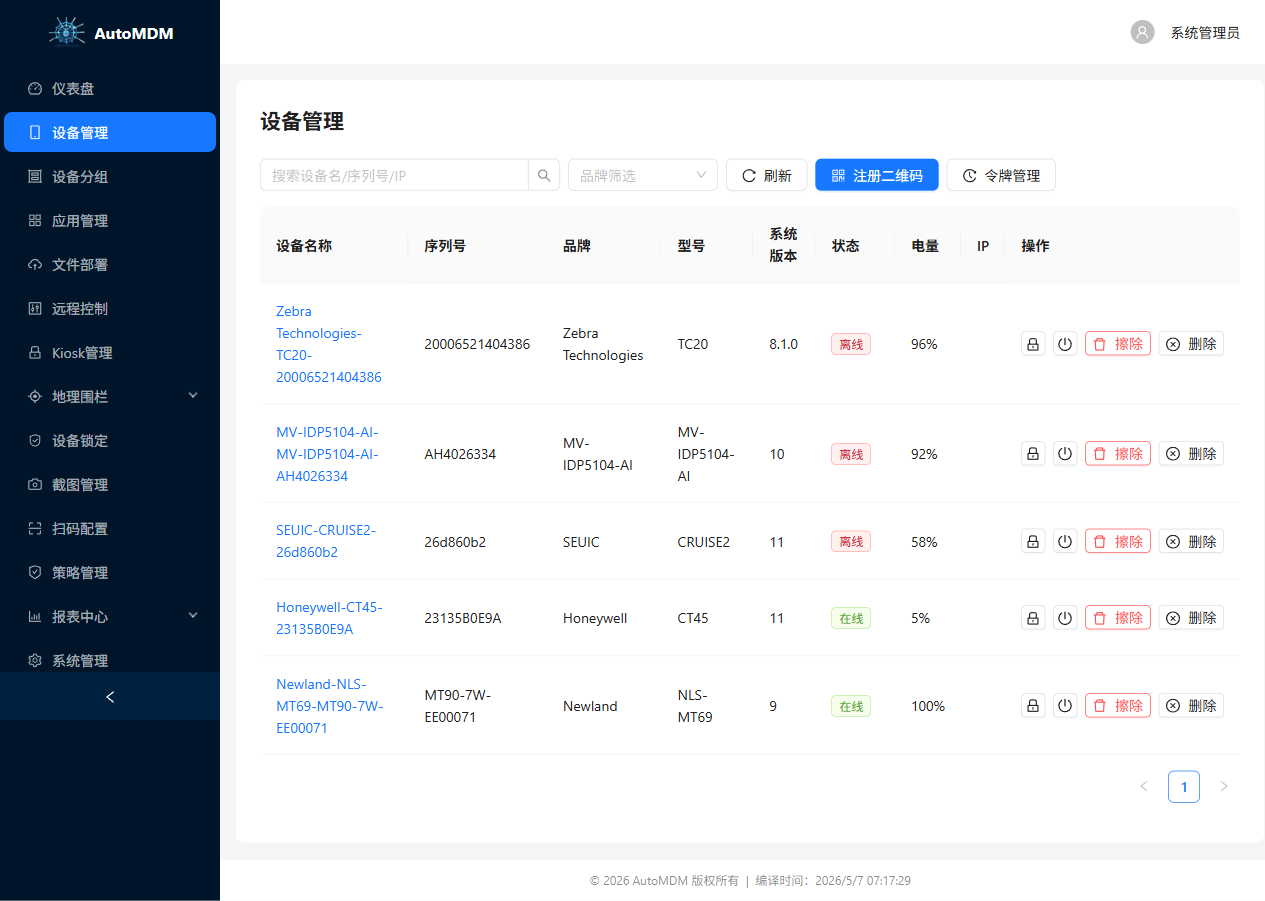This screenshot has height=901, width=1265.
Task: Open 策略管理 menu item
Action: coord(110,572)
